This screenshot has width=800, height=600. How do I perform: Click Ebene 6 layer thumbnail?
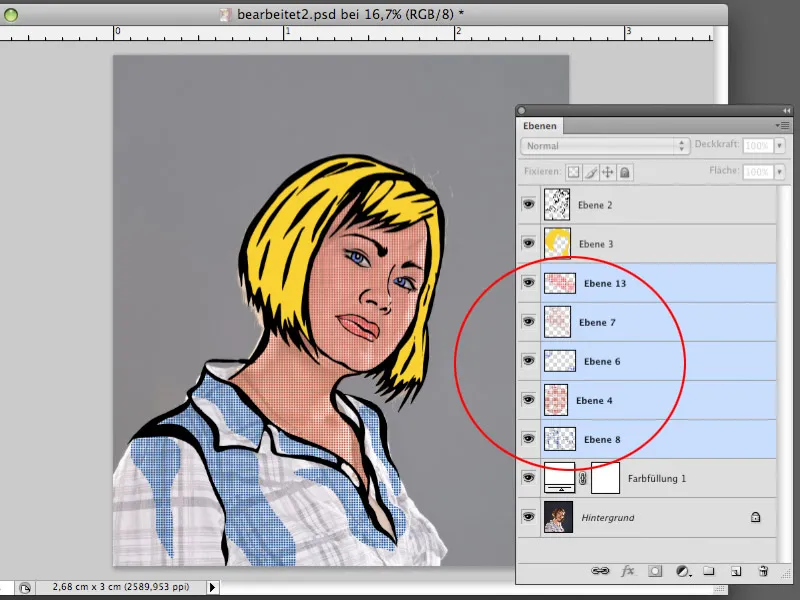click(x=560, y=361)
